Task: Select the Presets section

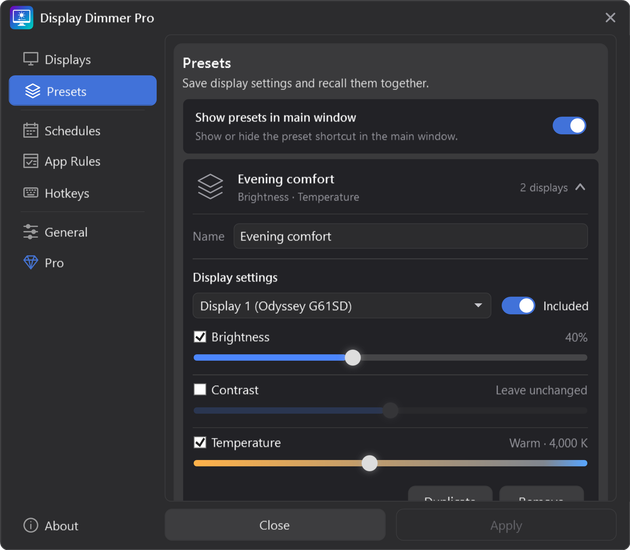Action: pyautogui.click(x=83, y=91)
